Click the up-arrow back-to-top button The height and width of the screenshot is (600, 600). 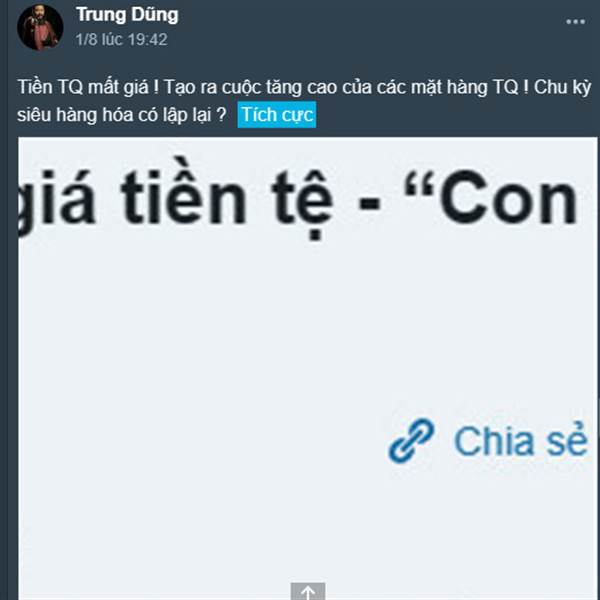tap(308, 591)
